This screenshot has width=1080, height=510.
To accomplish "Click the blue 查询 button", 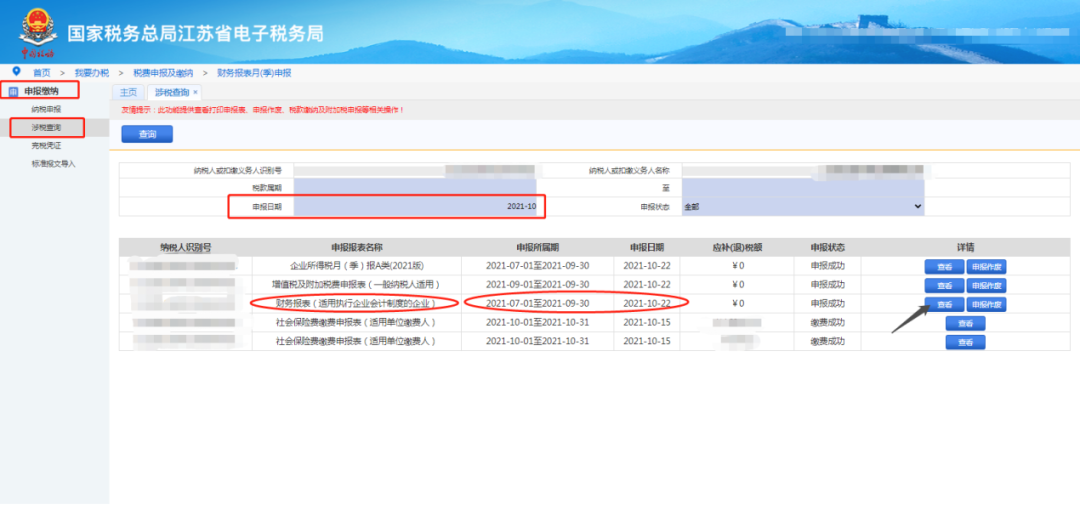I will (147, 134).
